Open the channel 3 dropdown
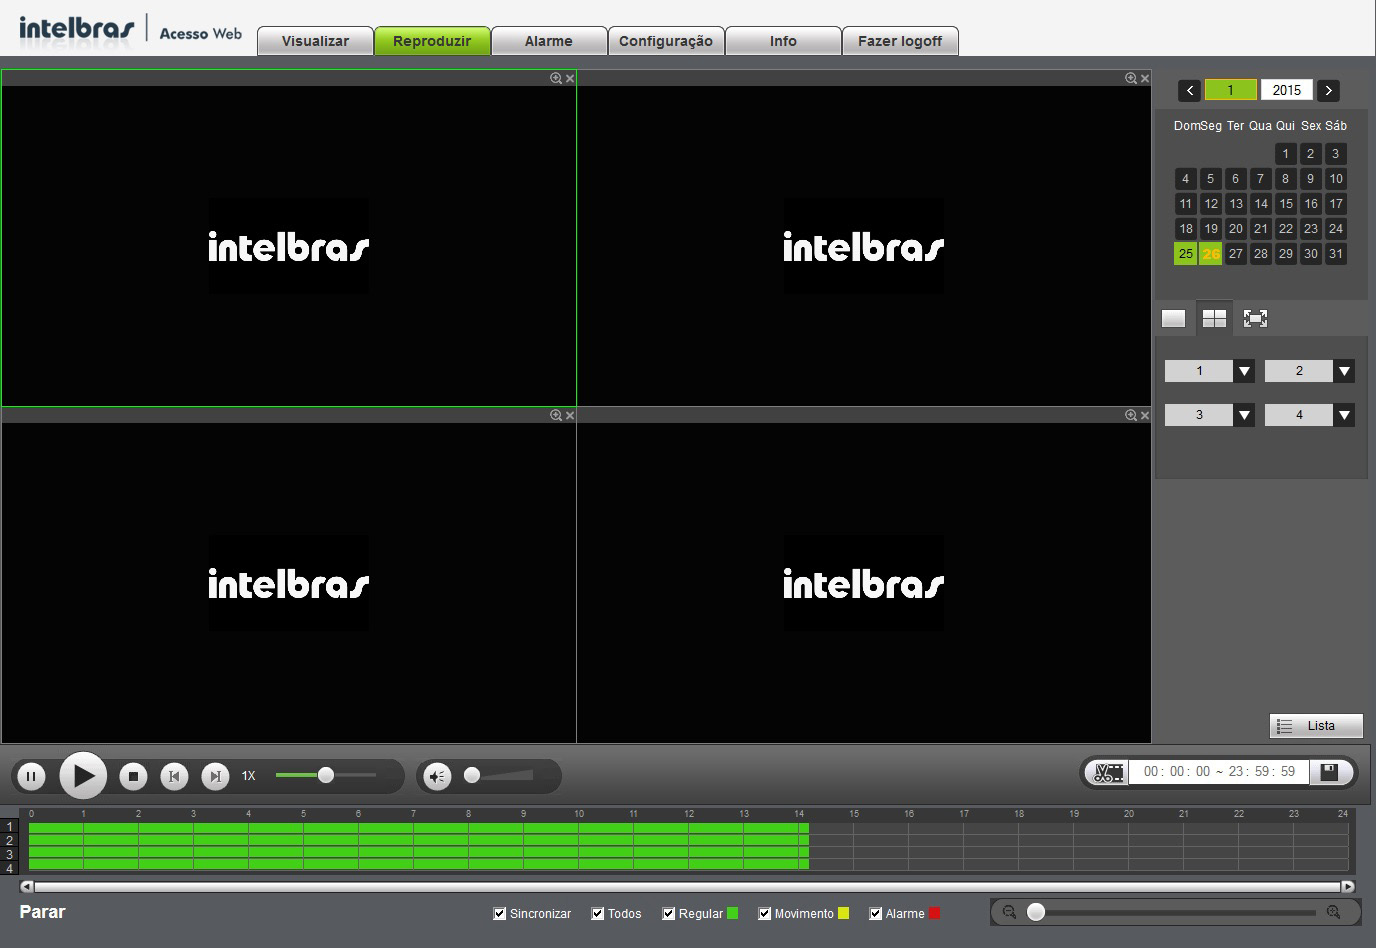Image resolution: width=1376 pixels, height=948 pixels. coord(1244,415)
